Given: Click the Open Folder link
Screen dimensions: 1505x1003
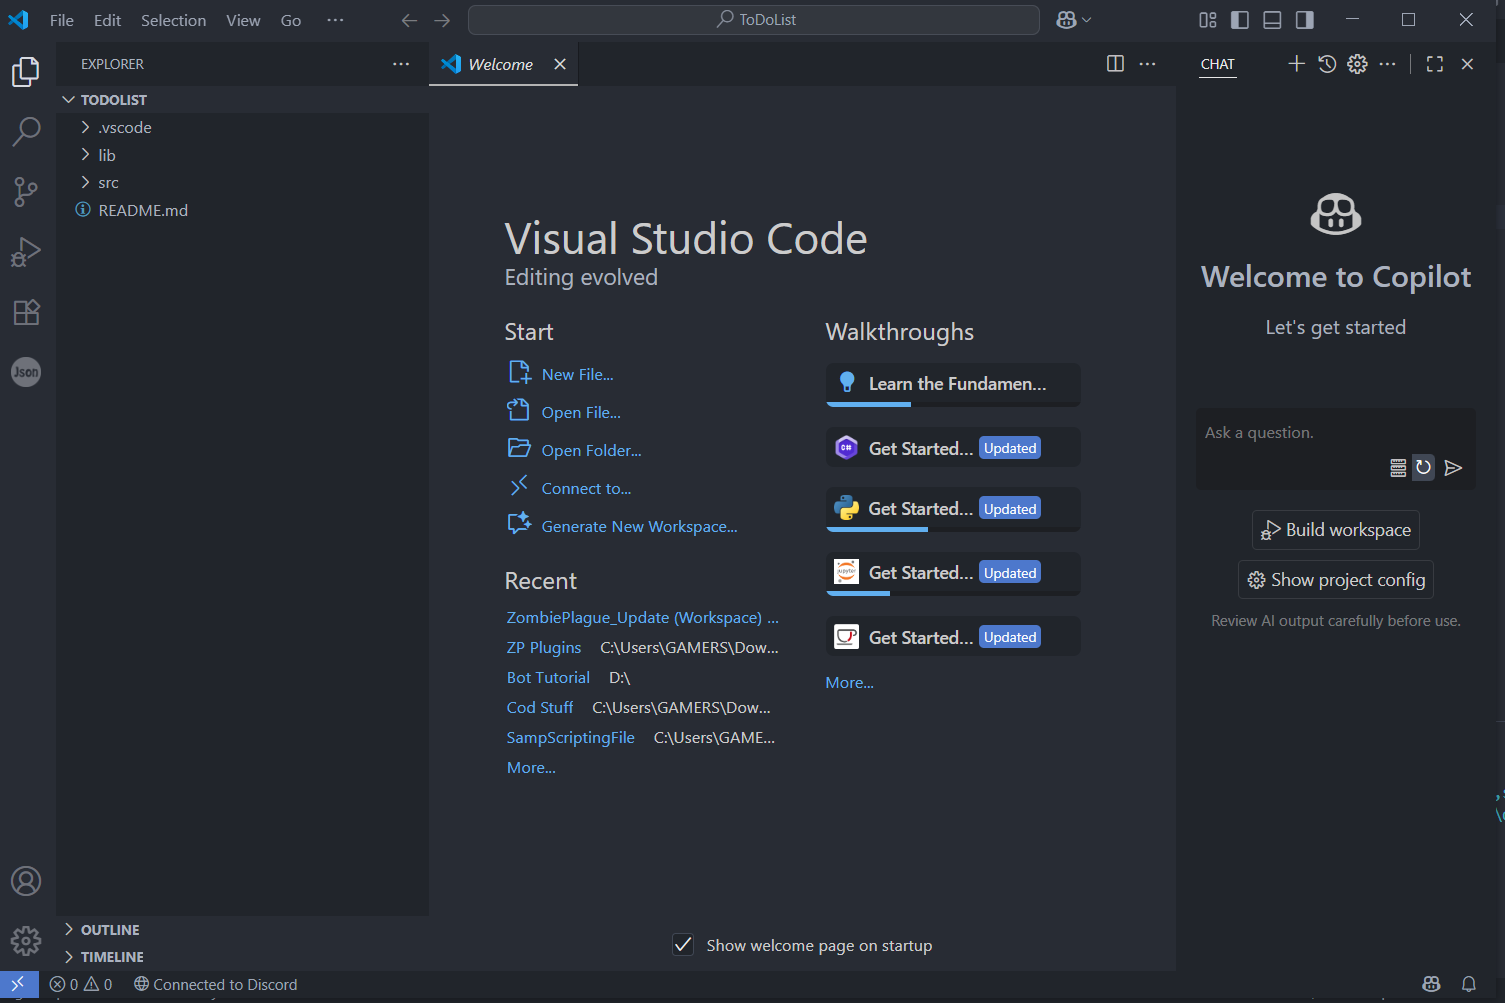Looking at the screenshot, I should (x=591, y=450).
